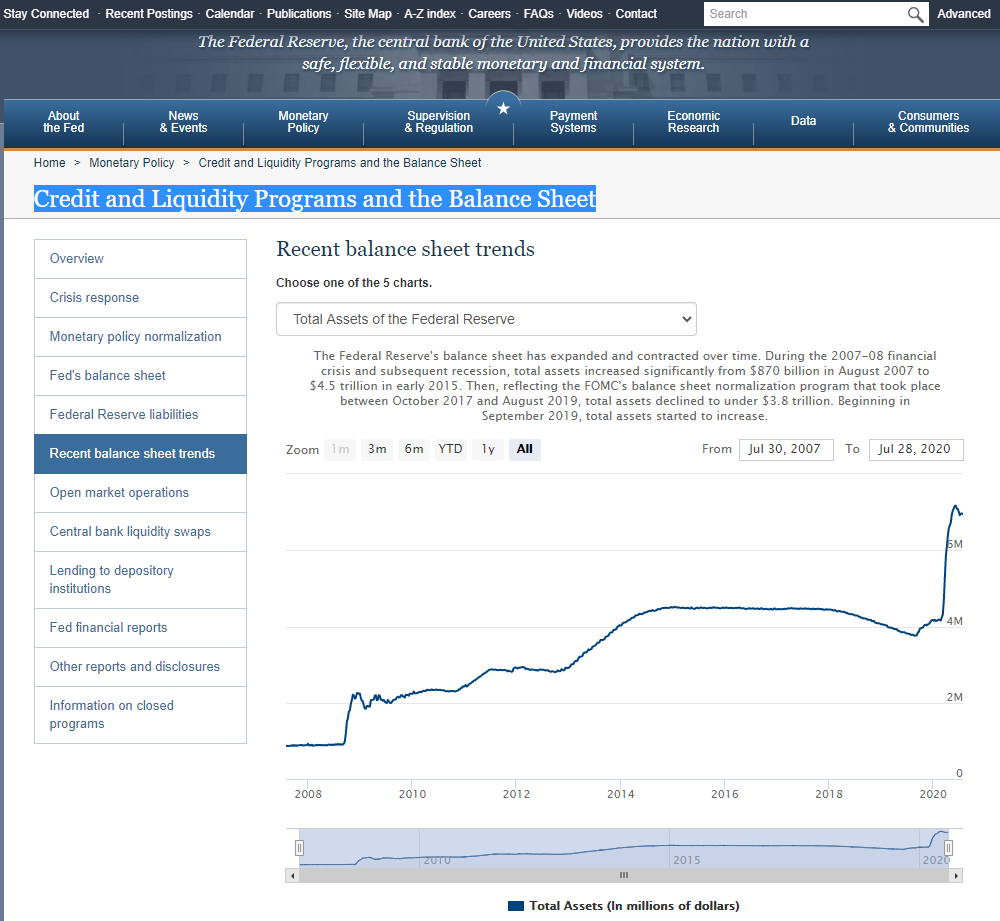Image resolution: width=1000 pixels, height=921 pixels.
Task: Open Open market operations sidebar item
Action: (x=140, y=493)
